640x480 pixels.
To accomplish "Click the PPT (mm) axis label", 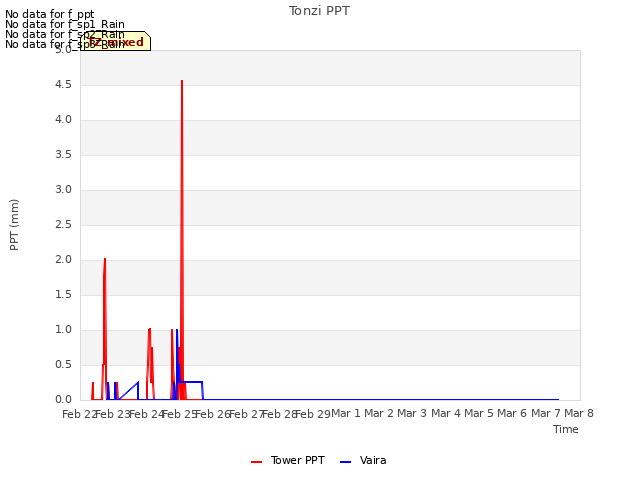I will click(14, 225).
